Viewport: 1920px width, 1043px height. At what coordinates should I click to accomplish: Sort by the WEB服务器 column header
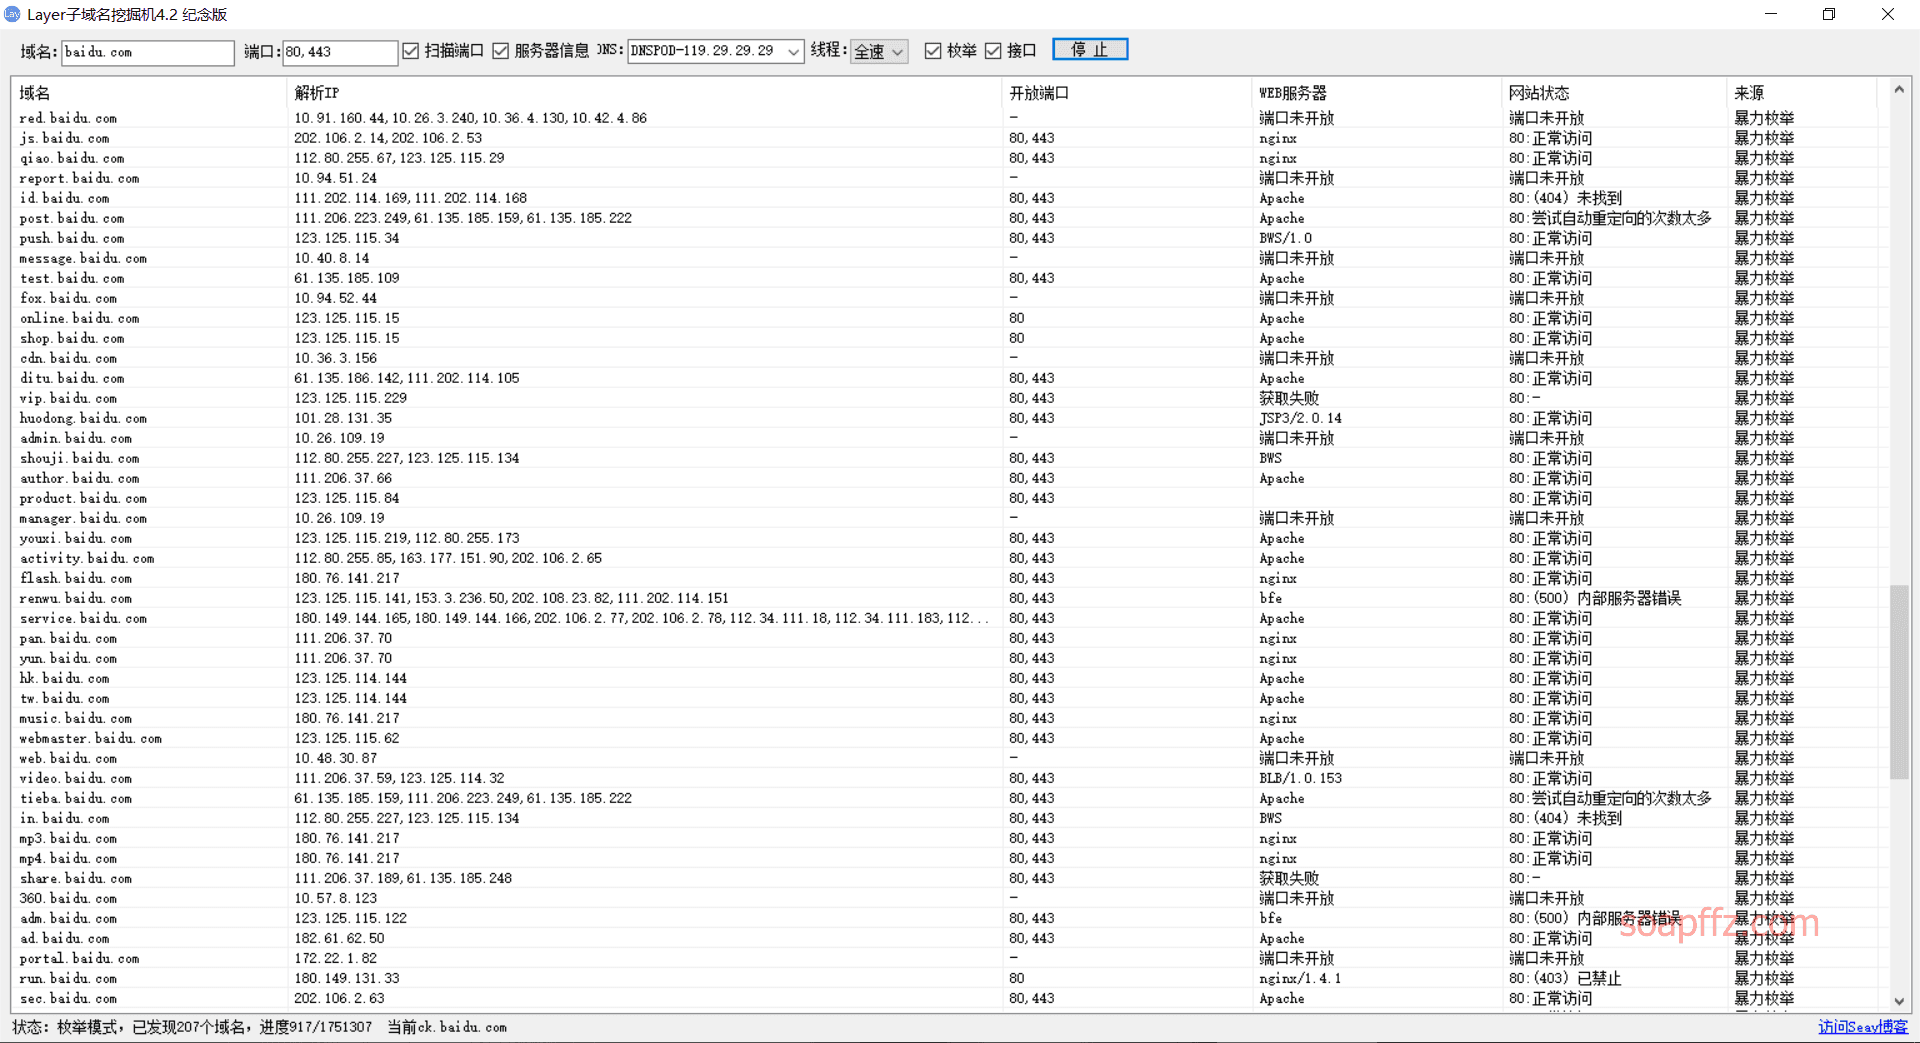tap(1377, 93)
